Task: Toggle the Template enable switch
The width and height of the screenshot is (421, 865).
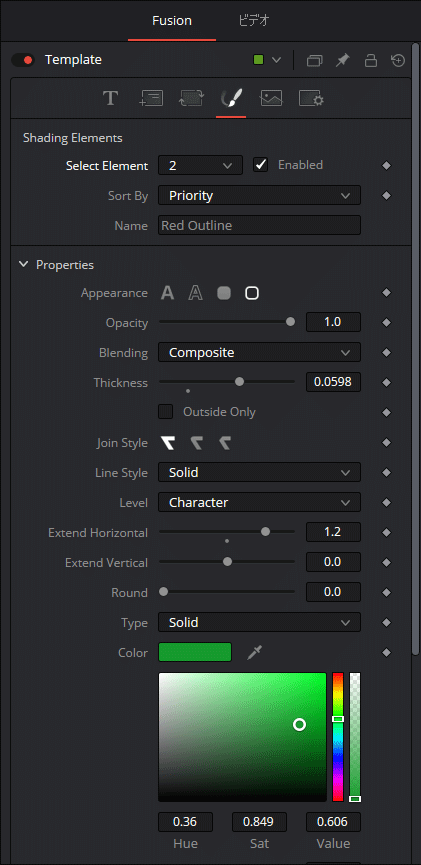Action: [x=23, y=60]
